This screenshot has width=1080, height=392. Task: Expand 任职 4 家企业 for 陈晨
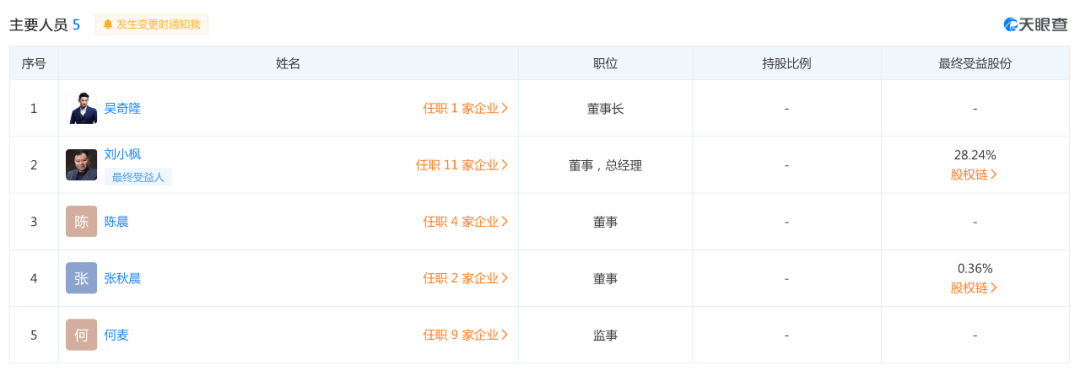[466, 222]
